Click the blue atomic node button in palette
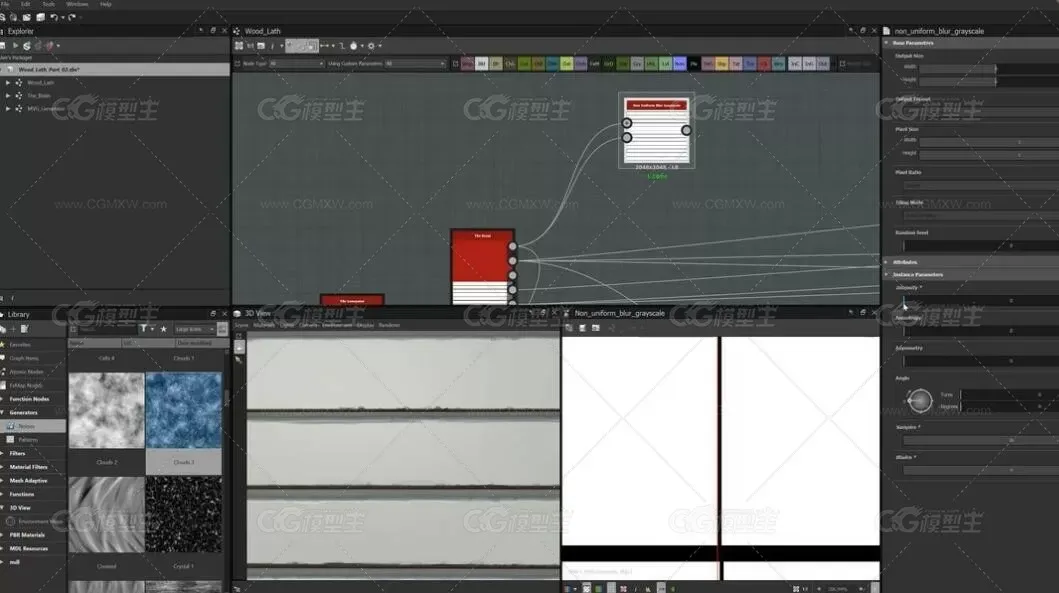1059x593 pixels. coord(679,63)
